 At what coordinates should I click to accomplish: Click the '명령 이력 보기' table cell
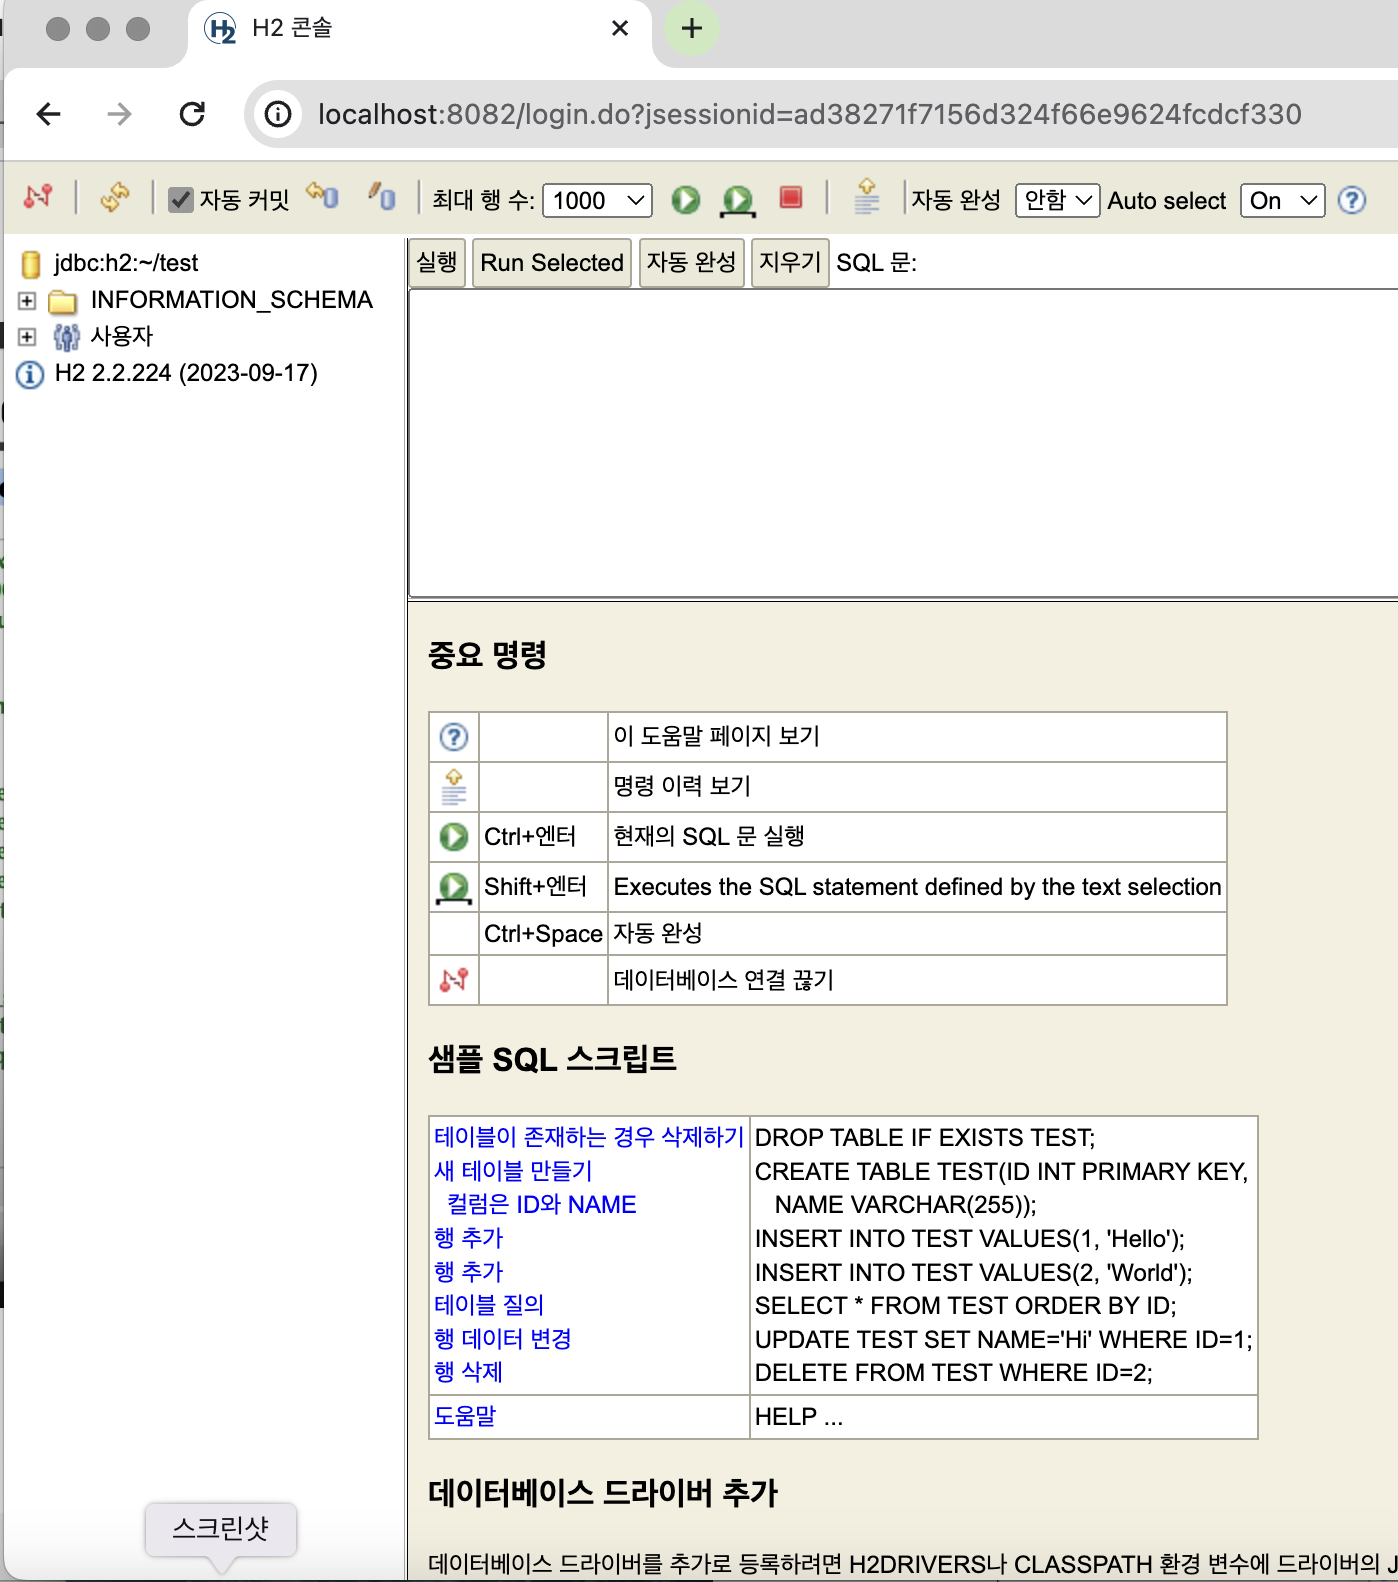coord(917,787)
